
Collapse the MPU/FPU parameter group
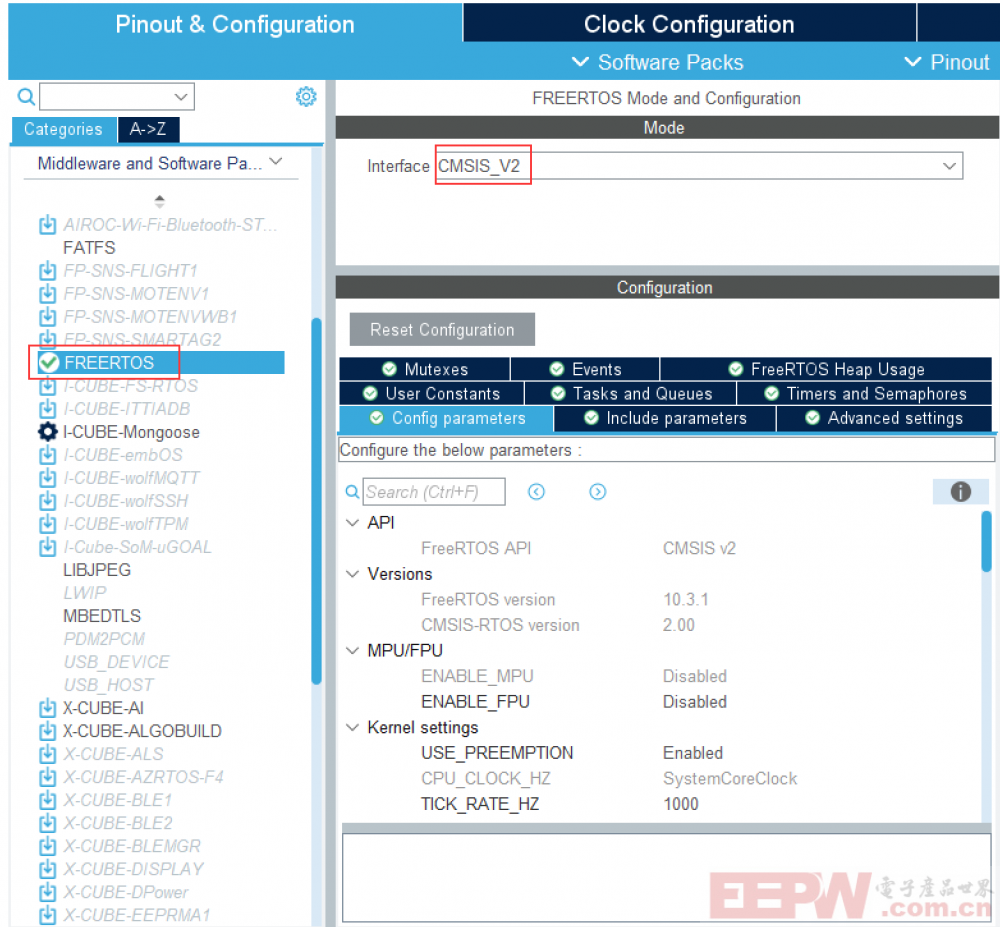coord(352,650)
